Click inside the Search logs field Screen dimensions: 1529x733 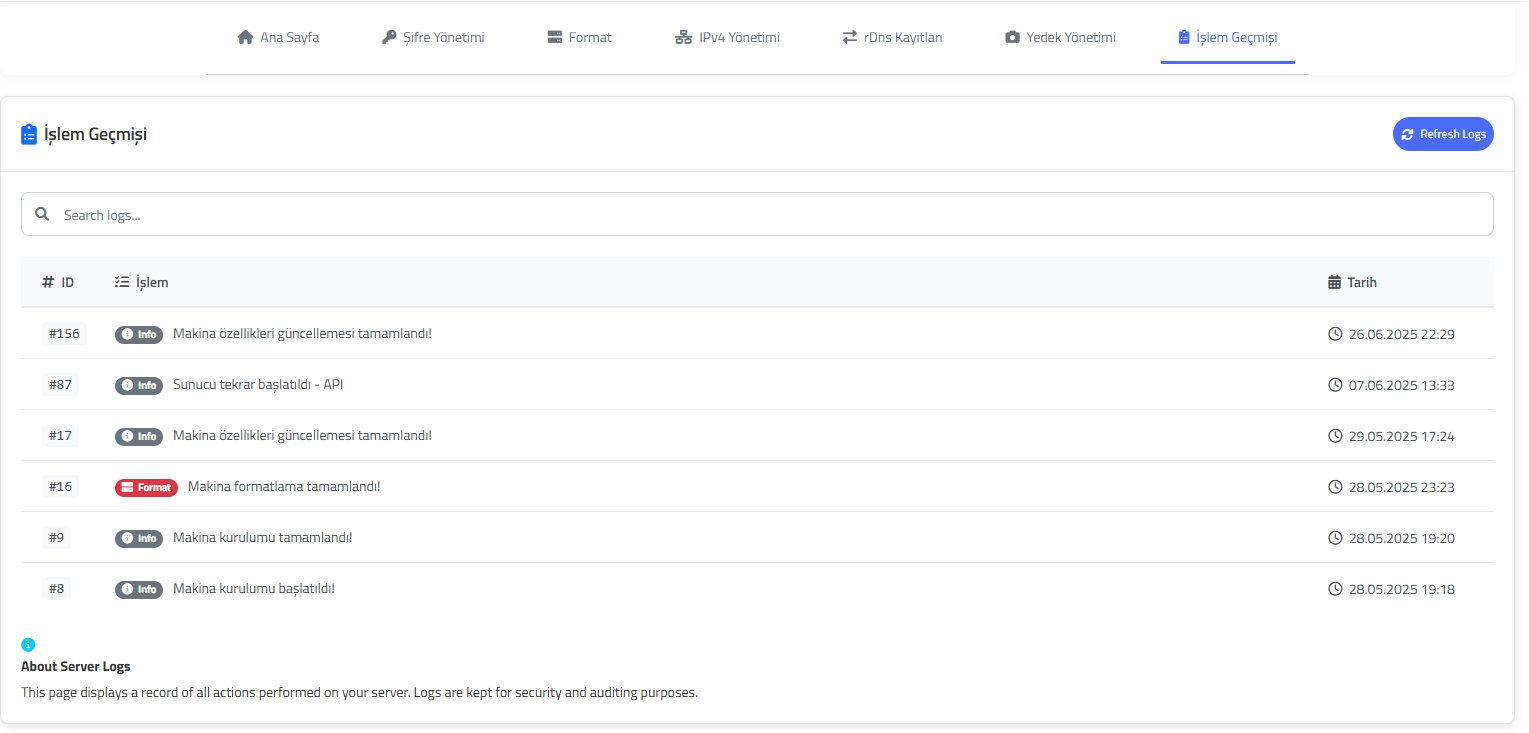pos(760,214)
